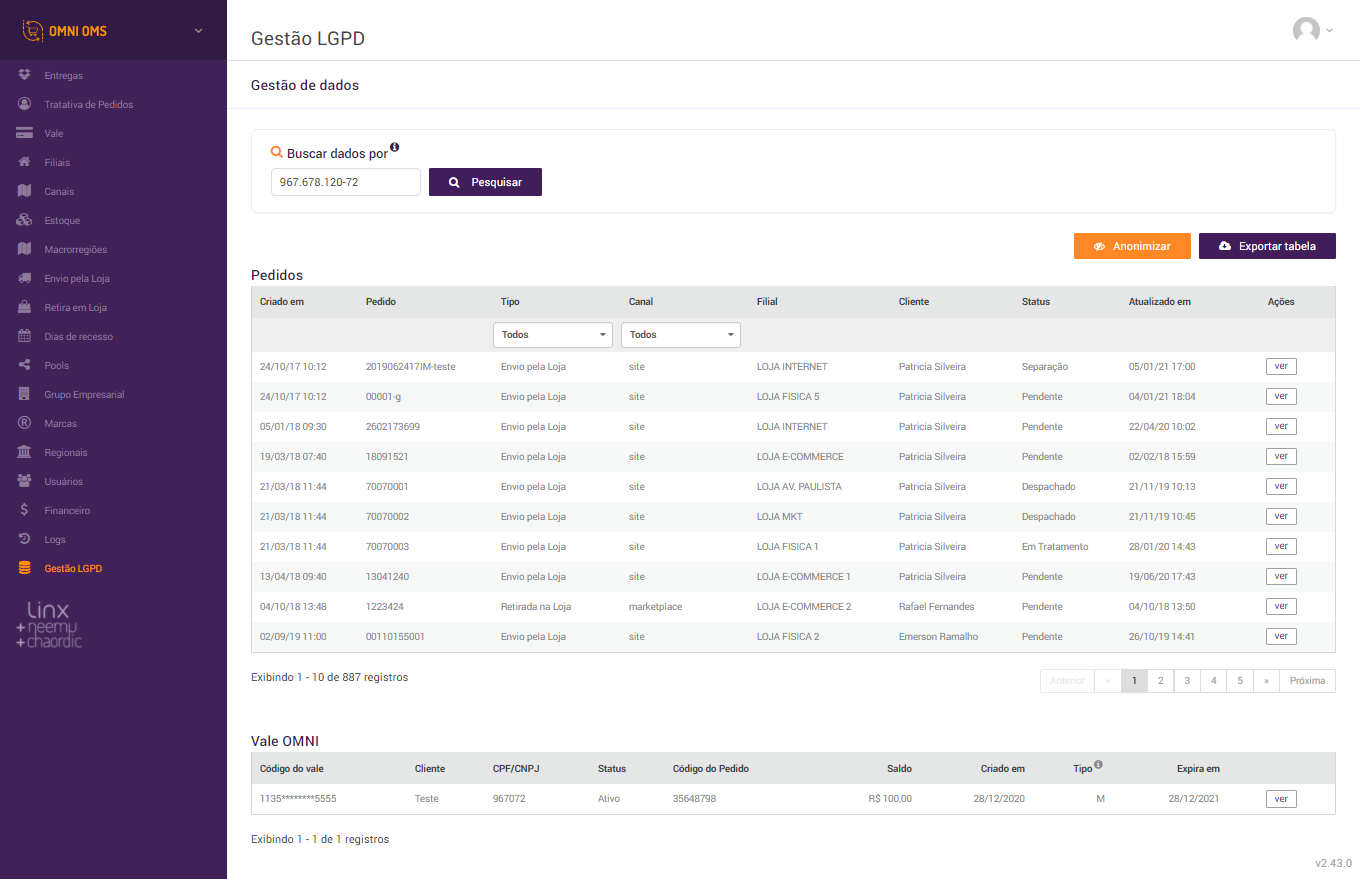Screen dimensions: 1360x879
Task: Click the orange Anonimizar button
Action: [x=1132, y=246]
